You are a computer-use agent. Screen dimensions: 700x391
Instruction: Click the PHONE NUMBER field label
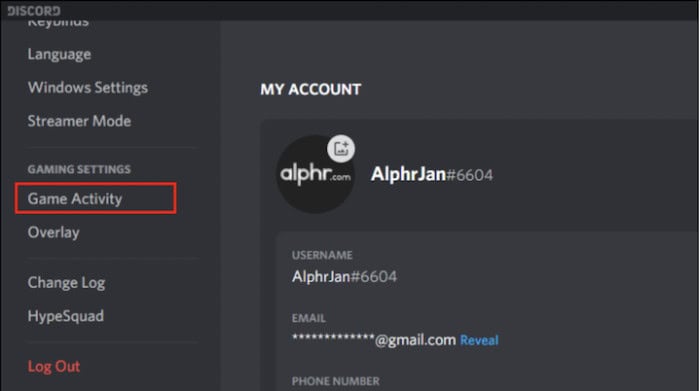(336, 381)
